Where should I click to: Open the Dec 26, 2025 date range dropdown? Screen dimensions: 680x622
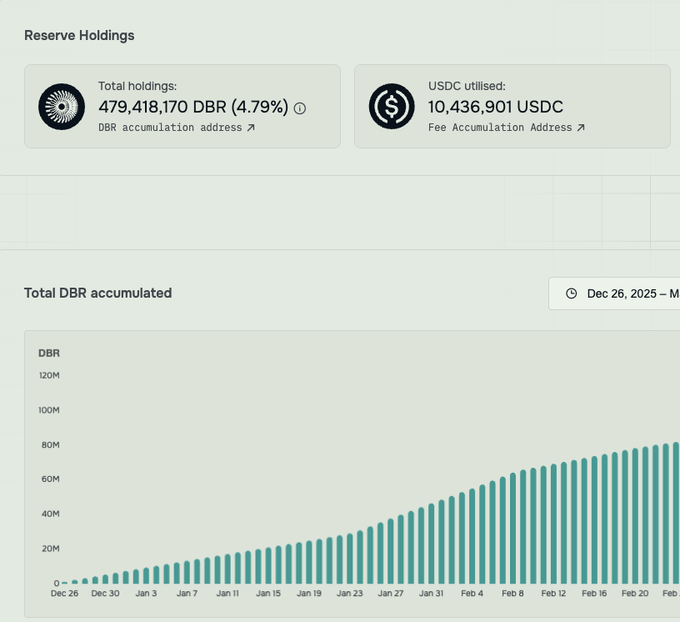click(x=620, y=294)
